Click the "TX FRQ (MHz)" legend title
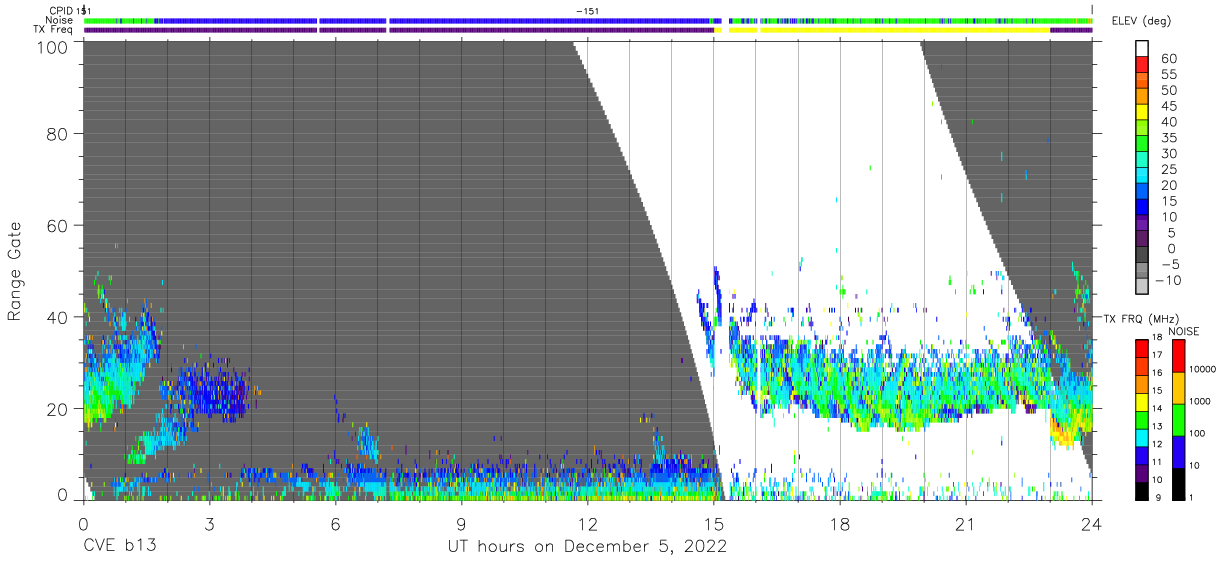The height and width of the screenshot is (567, 1228). click(1141, 318)
